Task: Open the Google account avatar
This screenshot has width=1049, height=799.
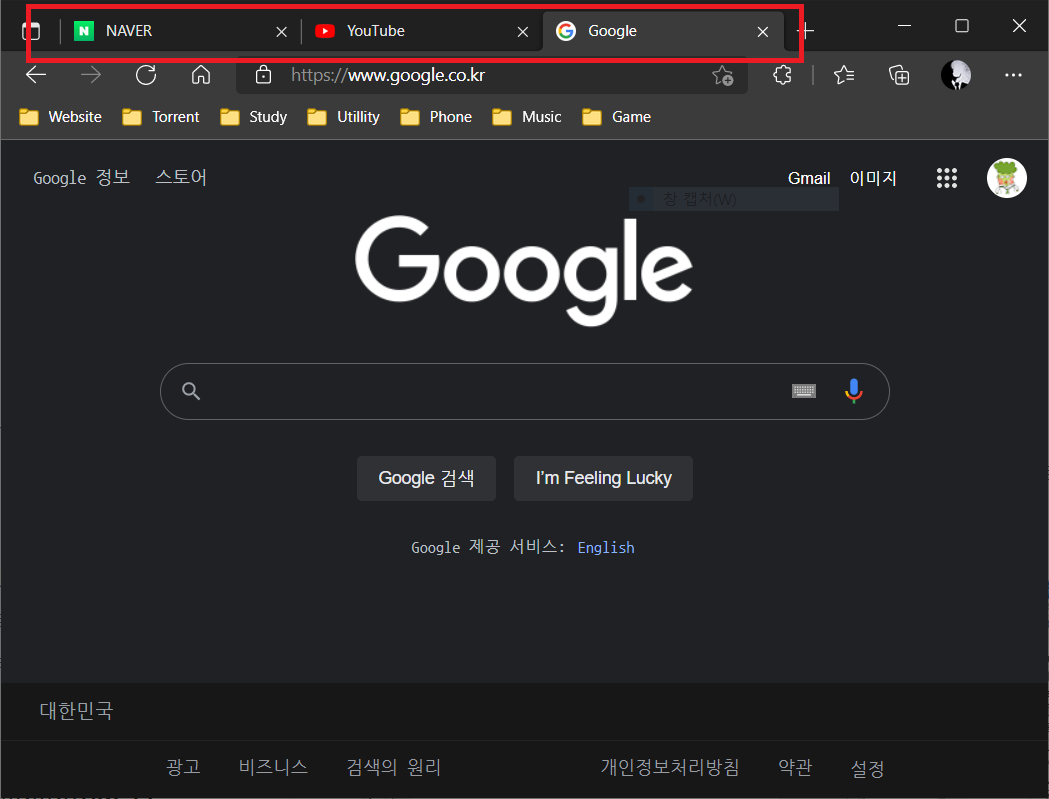Action: point(1007,178)
